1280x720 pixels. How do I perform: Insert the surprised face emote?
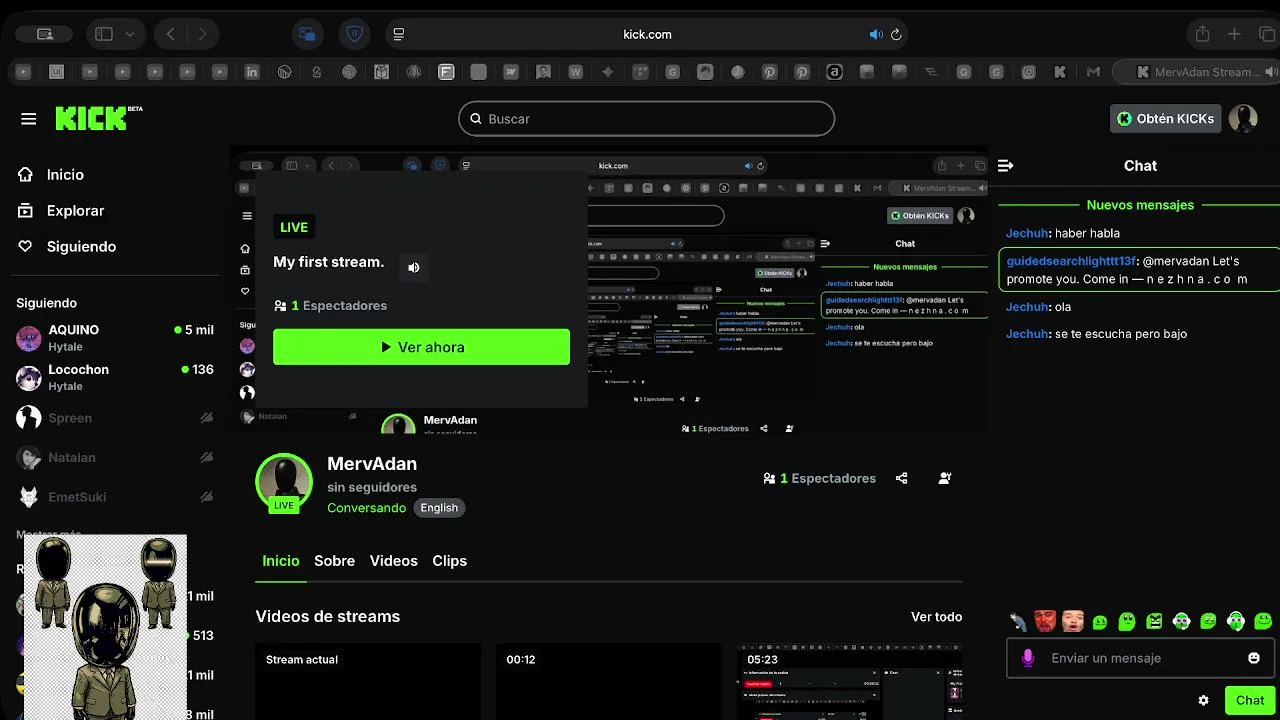pyautogui.click(x=1073, y=621)
